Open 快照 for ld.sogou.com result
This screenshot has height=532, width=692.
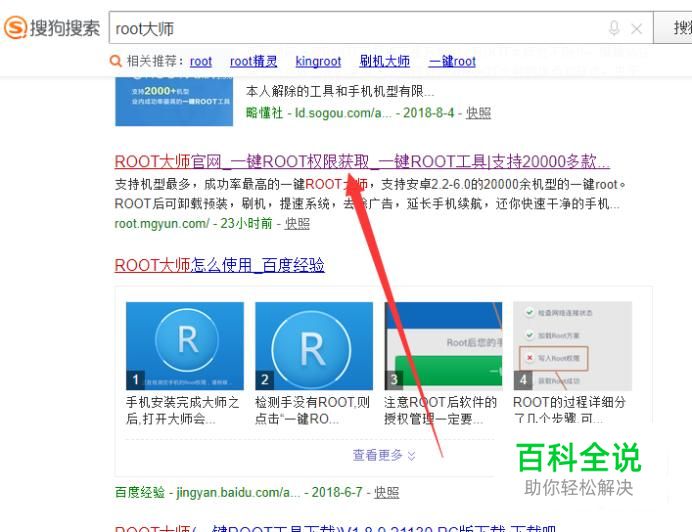click(478, 113)
